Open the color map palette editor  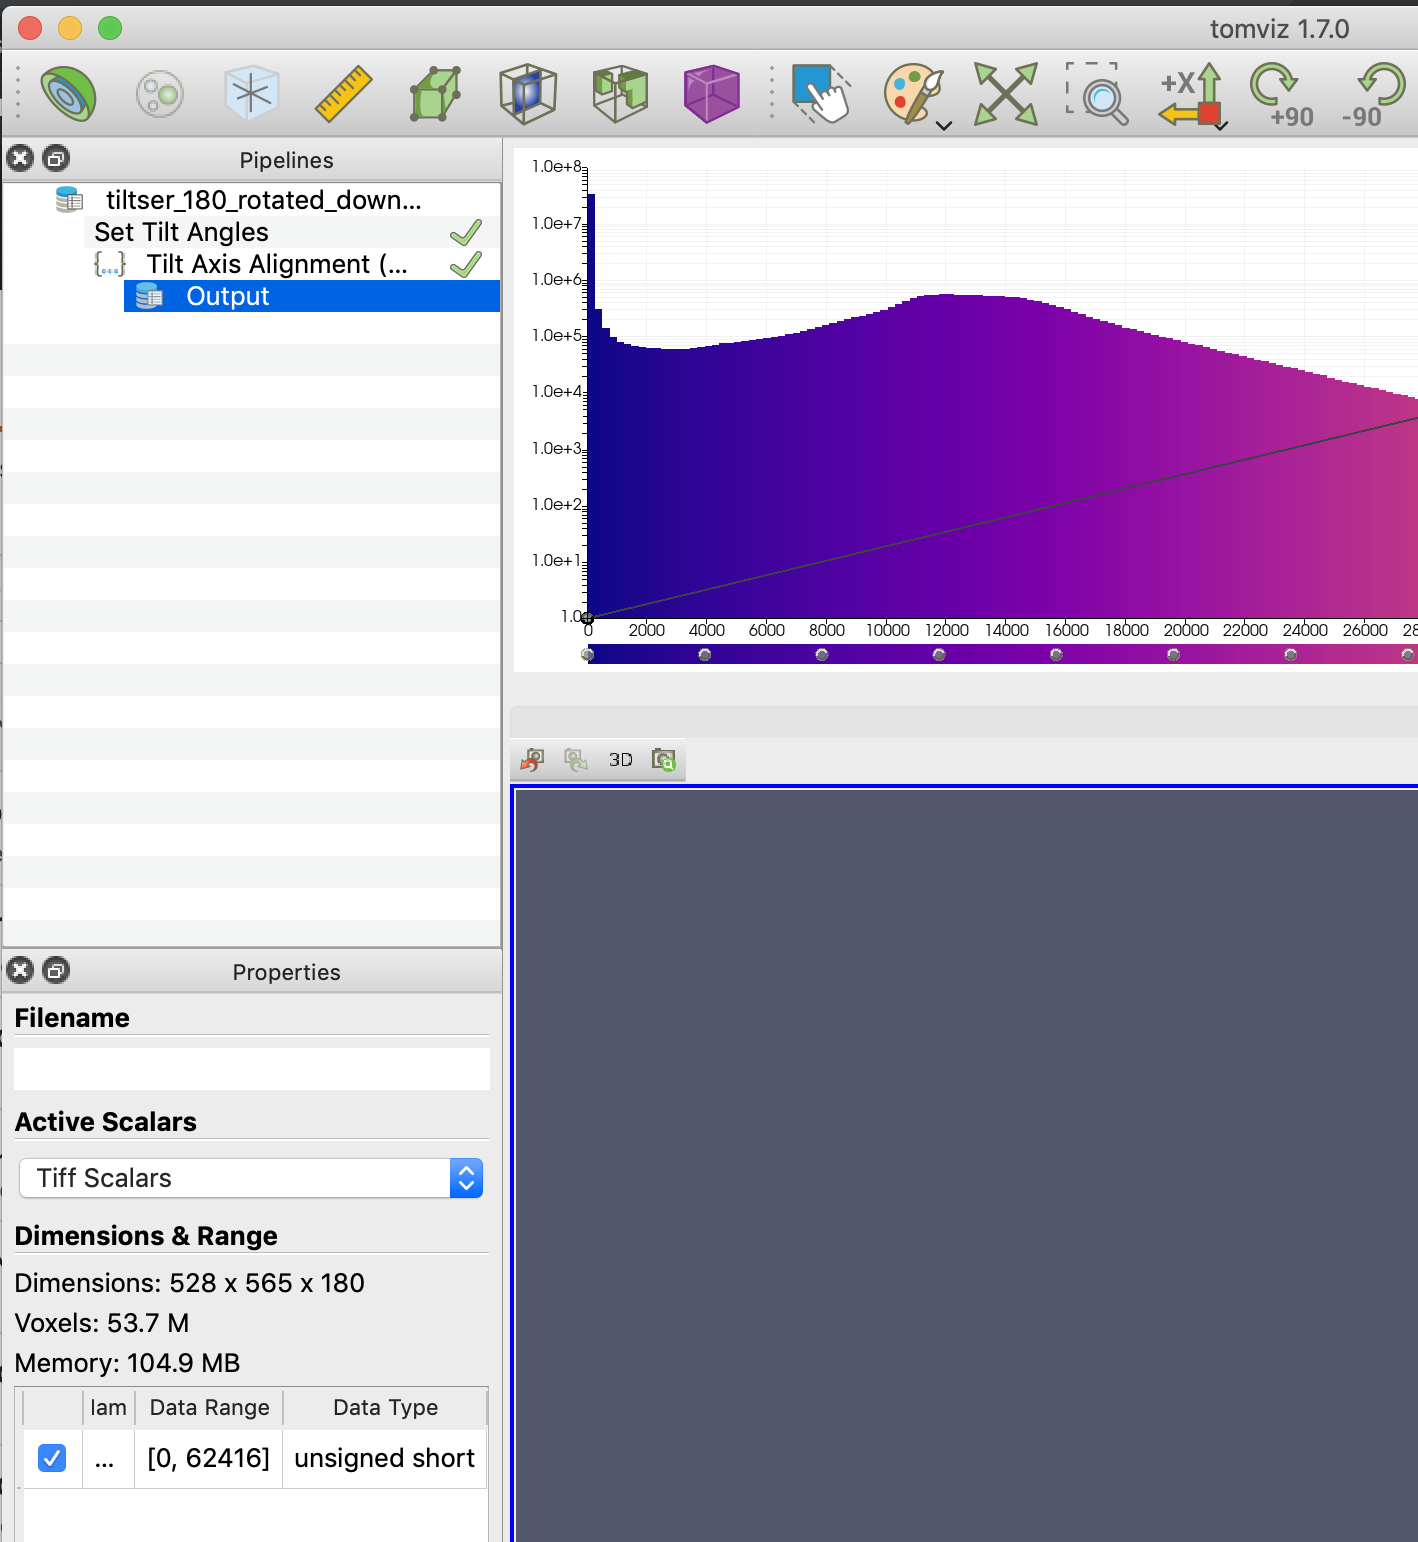910,93
